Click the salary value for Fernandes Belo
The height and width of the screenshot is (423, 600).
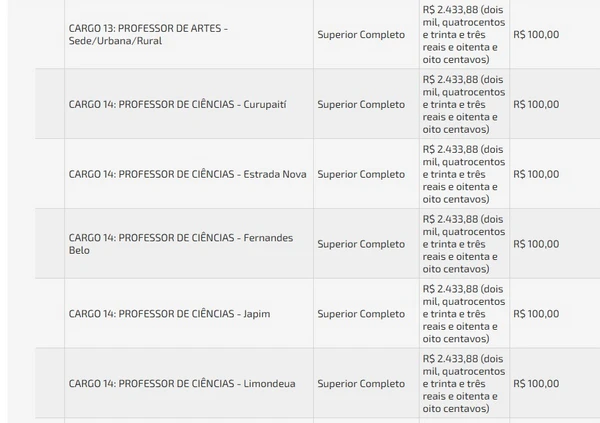point(464,244)
